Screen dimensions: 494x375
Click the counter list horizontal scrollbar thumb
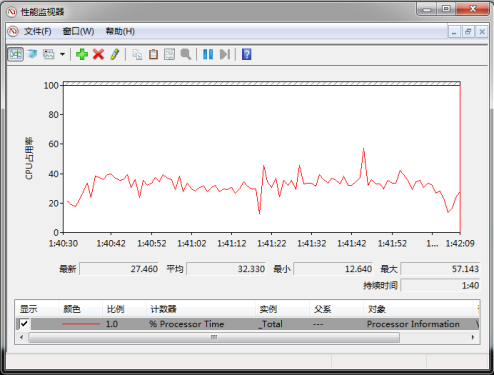pyautogui.click(x=214, y=337)
